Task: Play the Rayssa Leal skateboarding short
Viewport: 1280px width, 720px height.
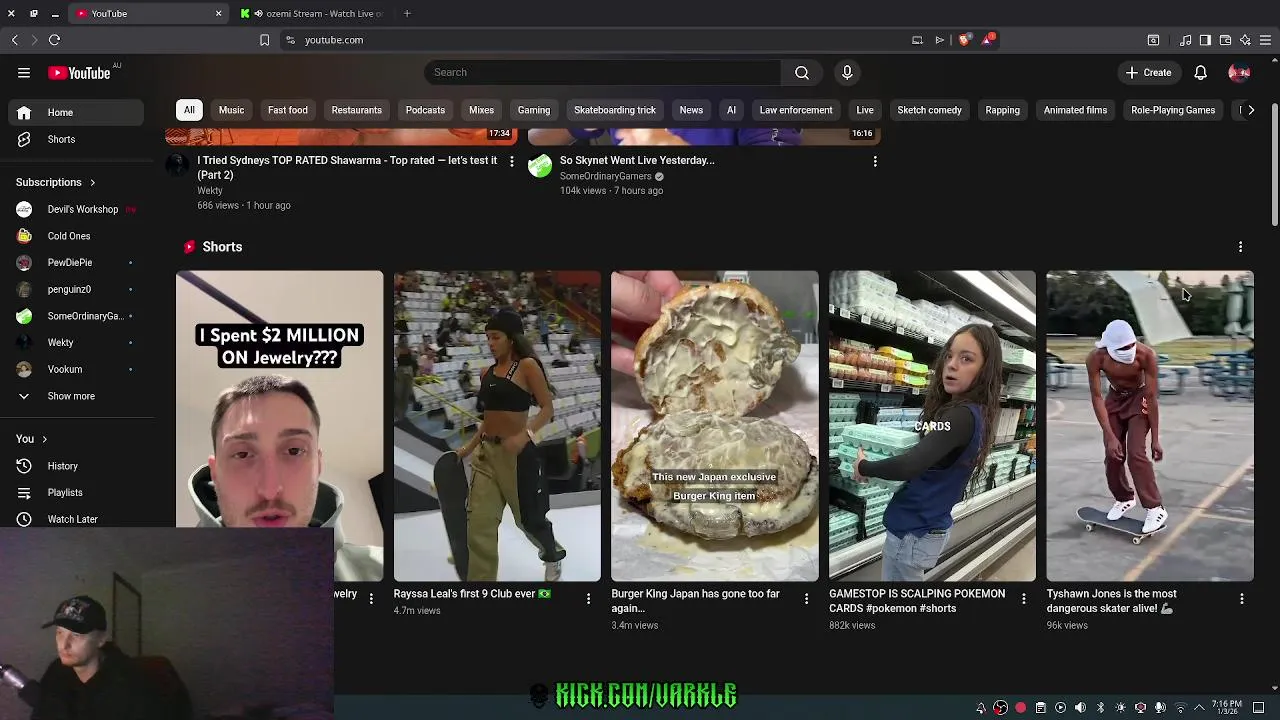Action: 497,426
